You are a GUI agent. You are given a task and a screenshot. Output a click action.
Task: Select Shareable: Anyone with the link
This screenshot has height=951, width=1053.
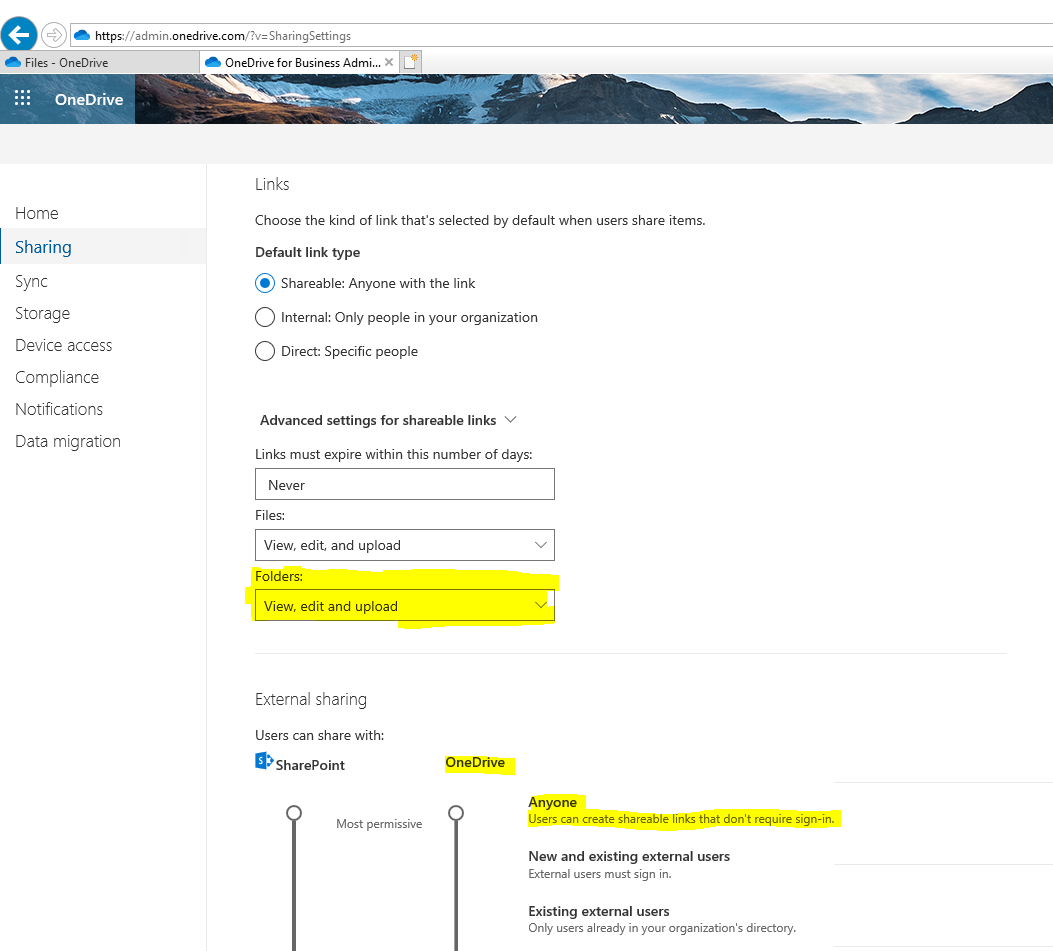[x=265, y=283]
